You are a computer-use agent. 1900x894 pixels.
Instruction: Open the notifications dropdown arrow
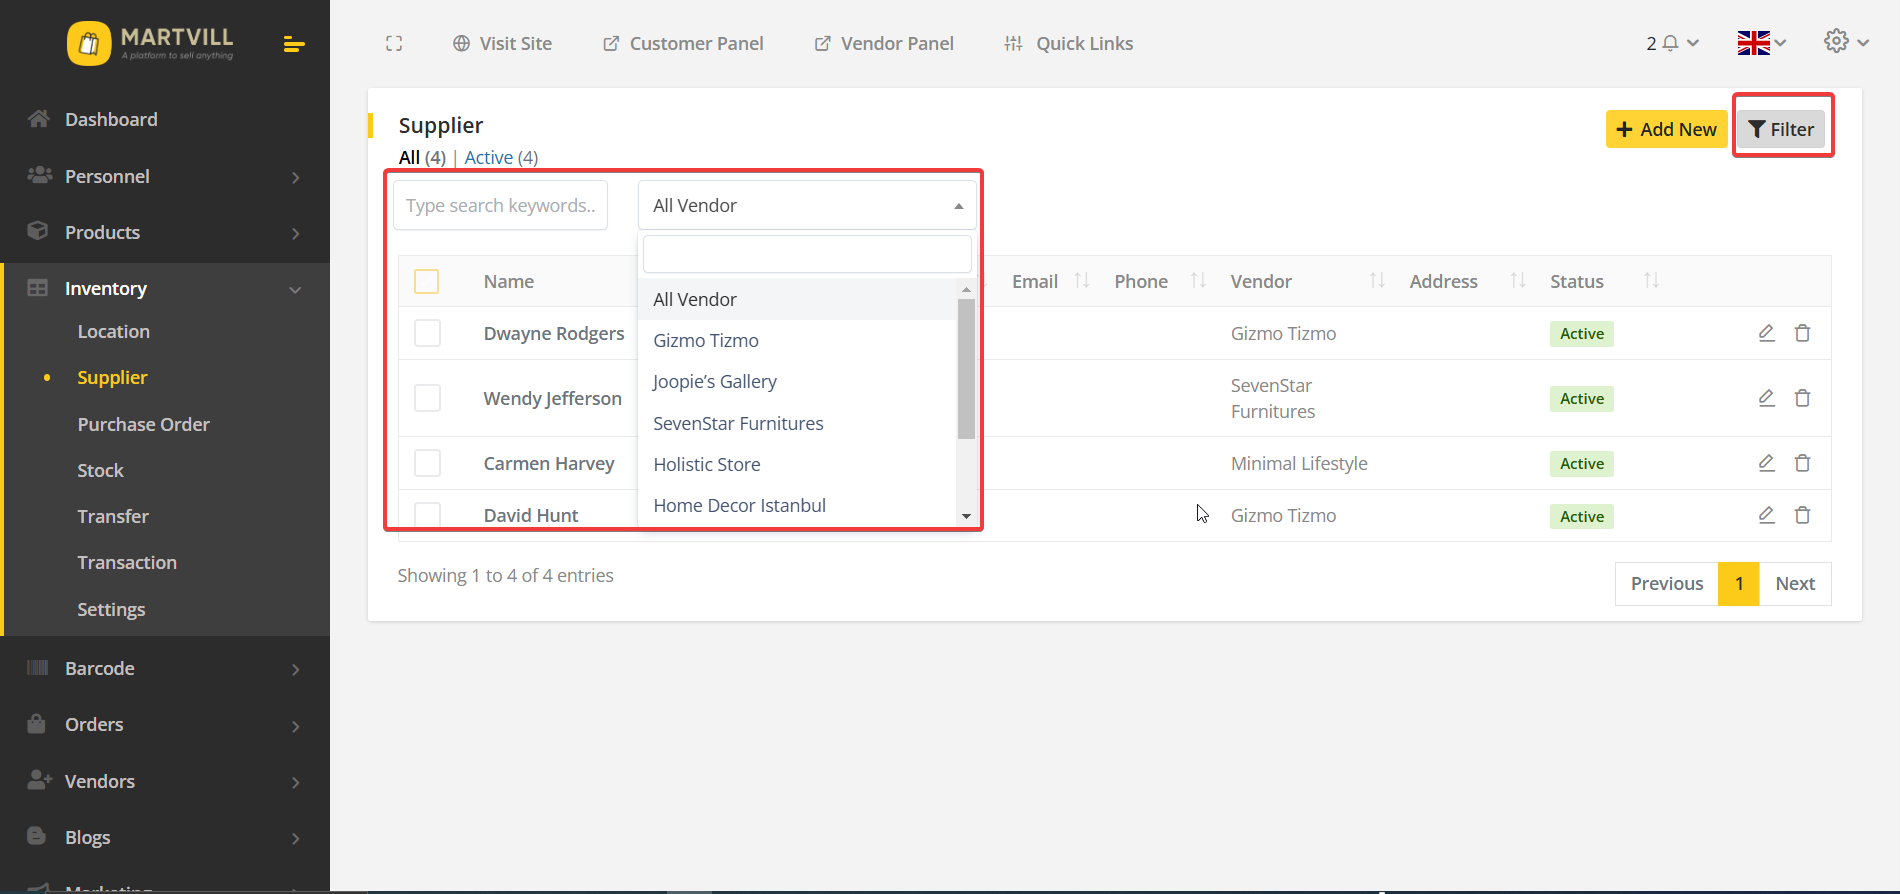tap(1693, 43)
